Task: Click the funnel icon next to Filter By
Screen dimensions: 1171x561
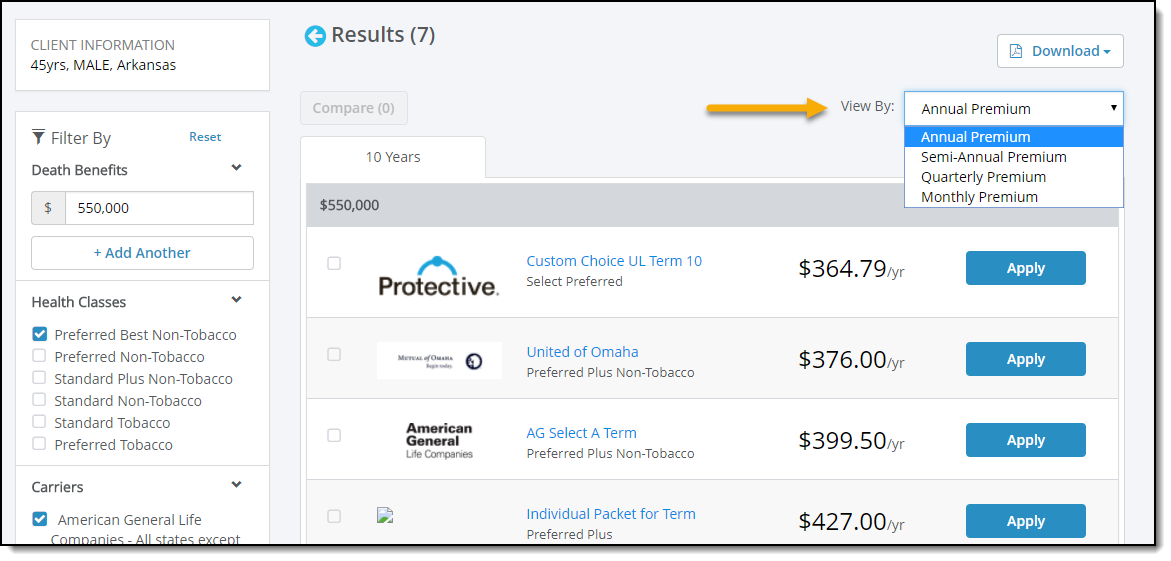Action: [39, 137]
